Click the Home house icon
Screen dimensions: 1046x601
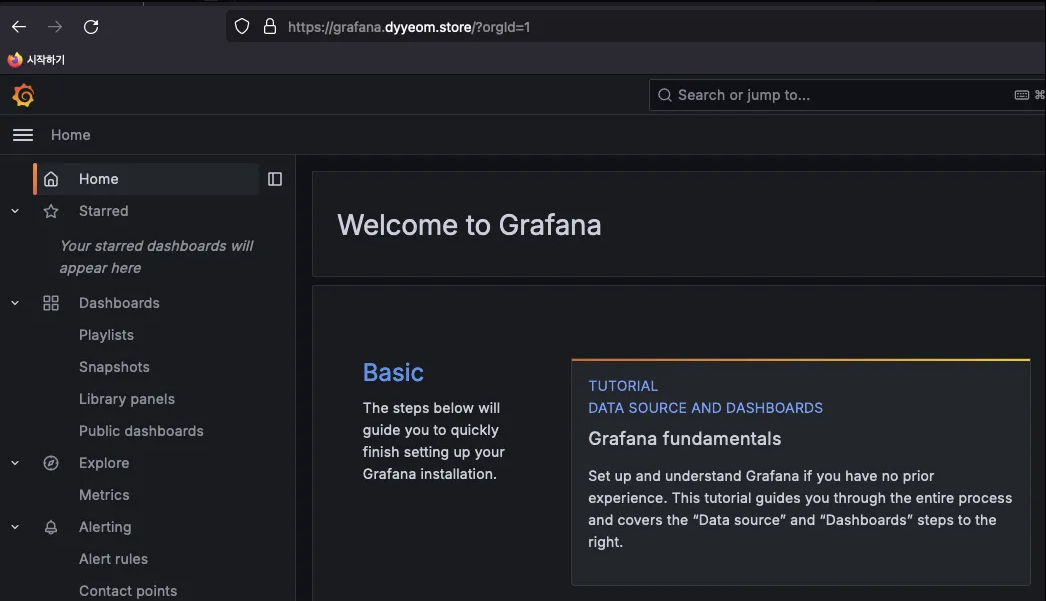[51, 179]
